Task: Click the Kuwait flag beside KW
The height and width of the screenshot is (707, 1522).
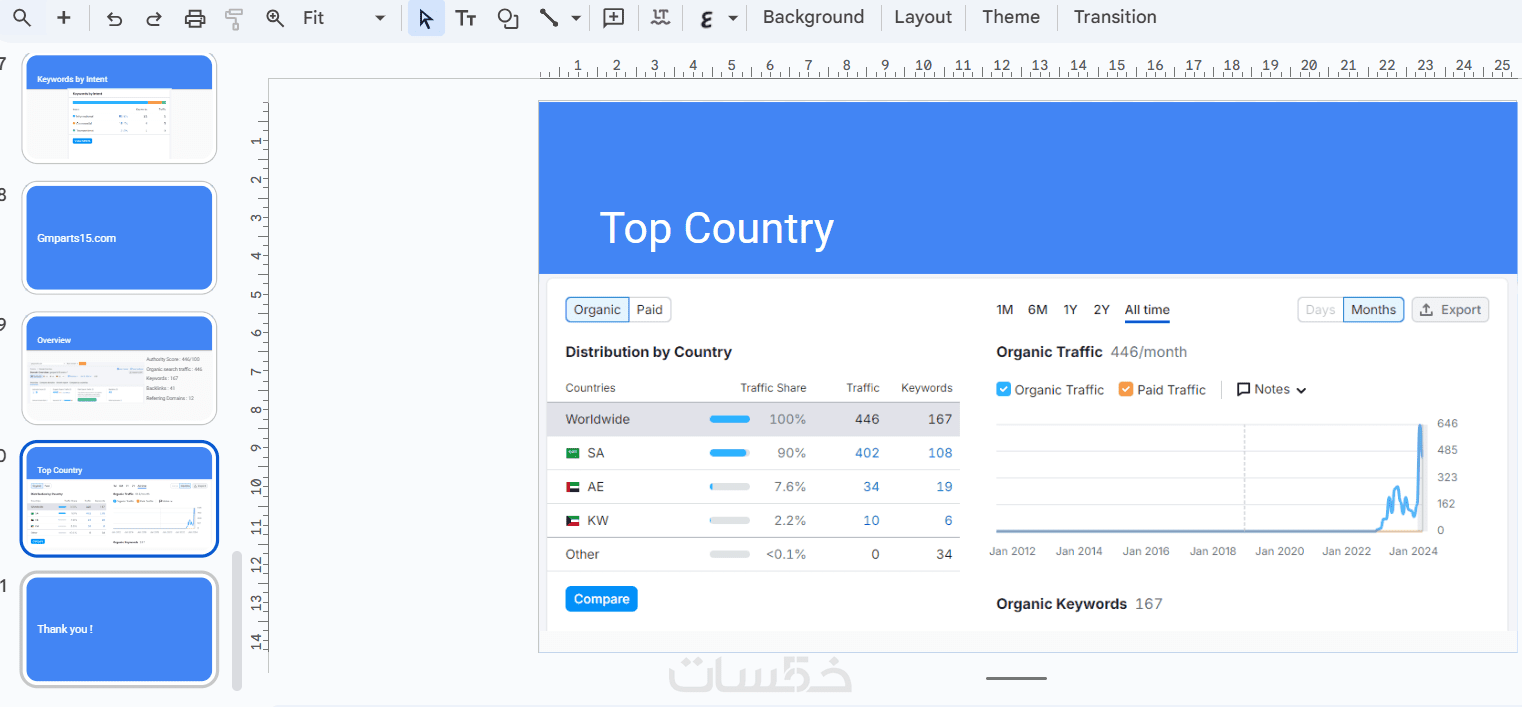Action: [573, 521]
